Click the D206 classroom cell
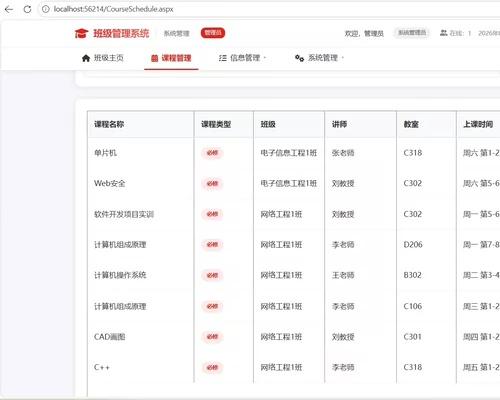Image resolution: width=500 pixels, height=400 pixels. click(x=413, y=245)
